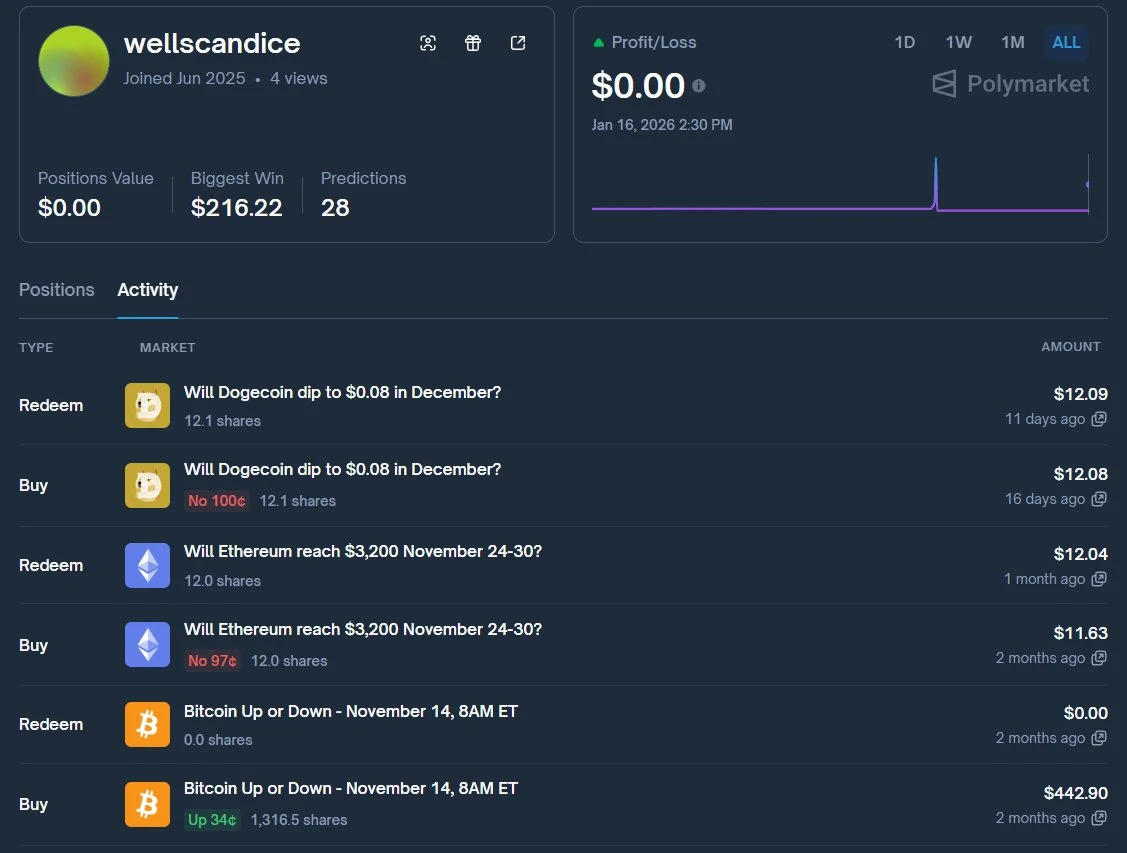
Task: Switch chart timeframe to 1W
Action: [958, 43]
